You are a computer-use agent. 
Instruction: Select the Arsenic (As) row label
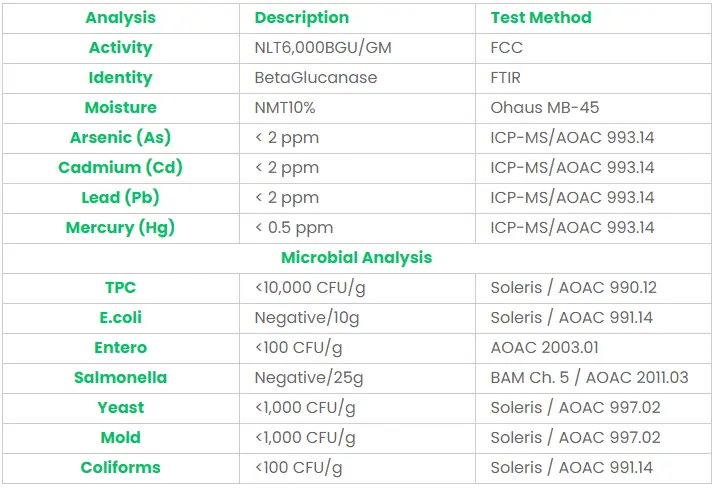point(120,138)
